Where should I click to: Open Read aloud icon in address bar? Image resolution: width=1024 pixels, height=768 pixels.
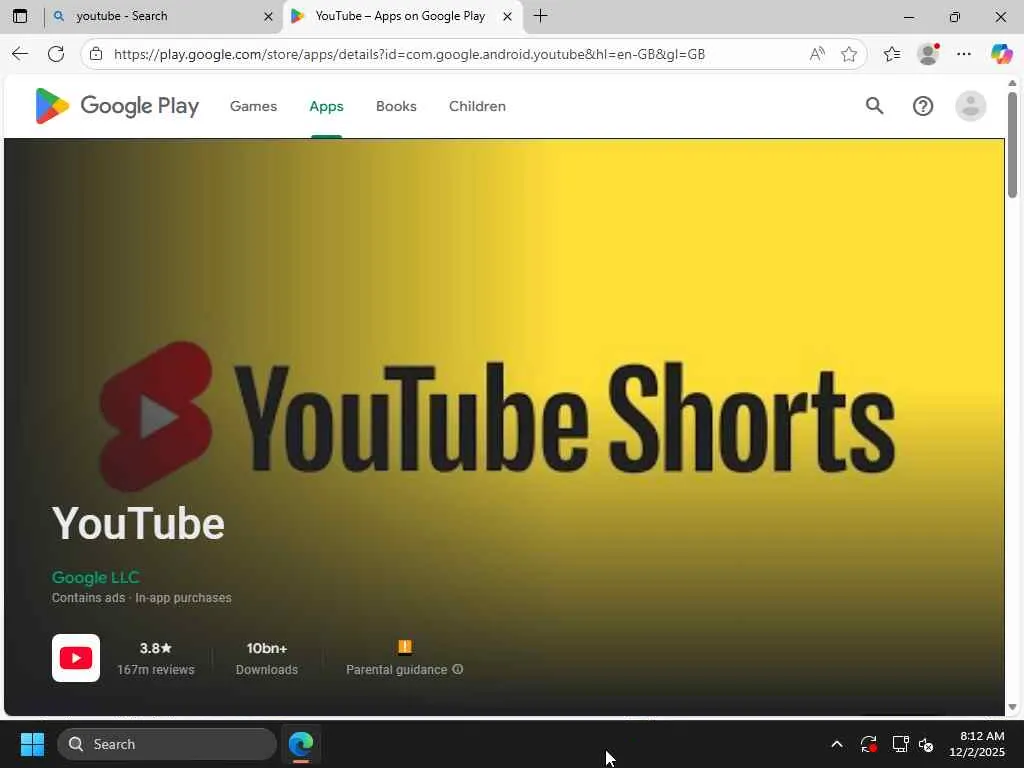[x=817, y=54]
